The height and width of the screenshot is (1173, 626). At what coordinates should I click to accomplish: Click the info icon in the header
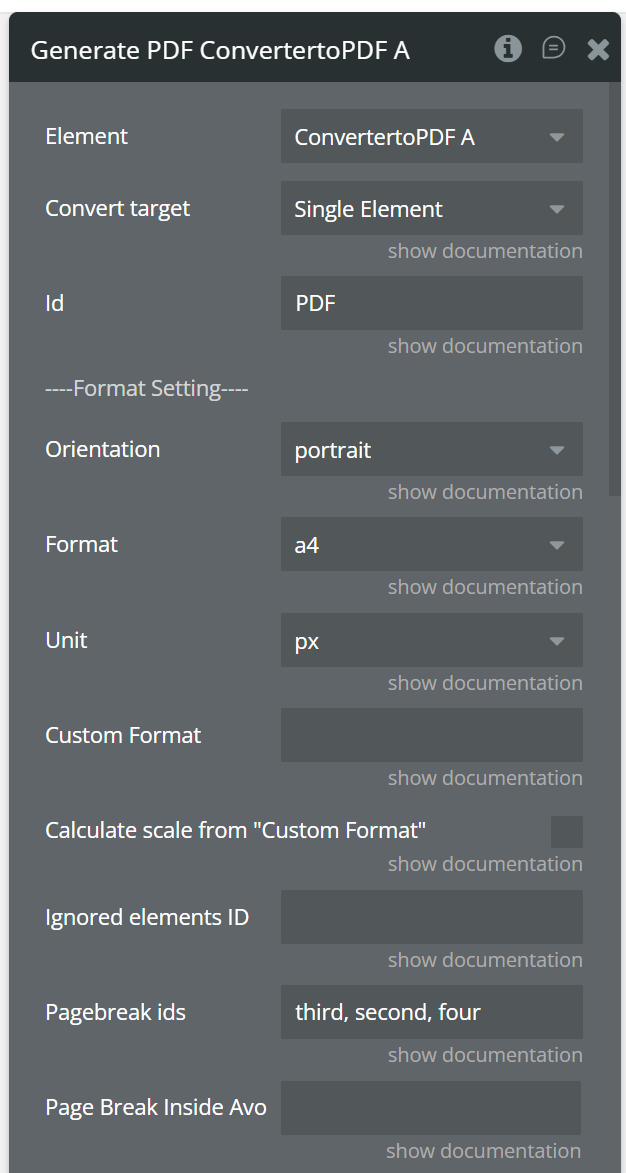click(508, 49)
